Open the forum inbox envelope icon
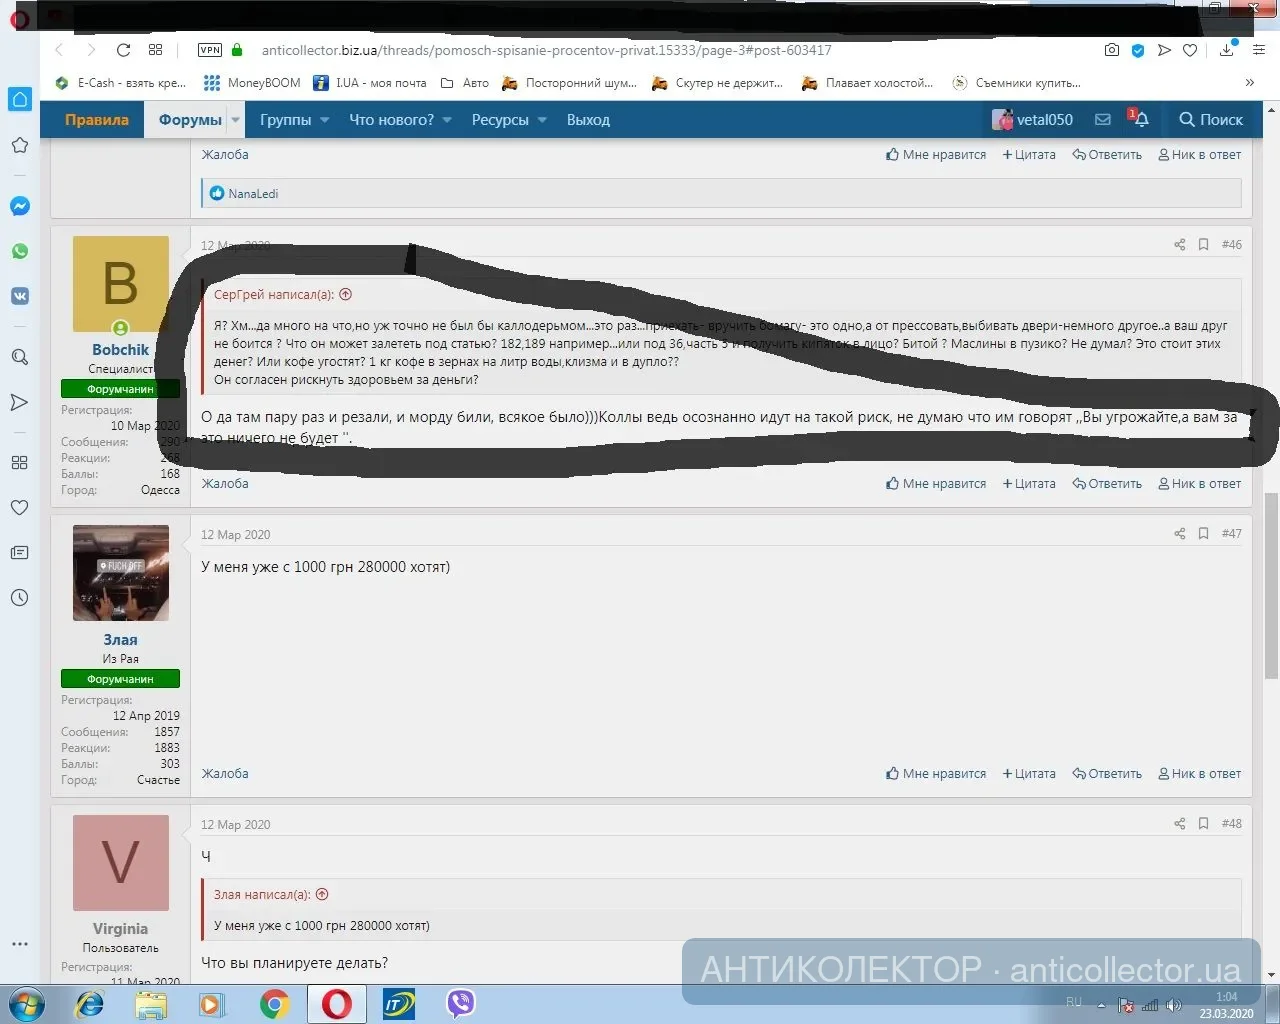This screenshot has height=1024, width=1280. point(1102,119)
